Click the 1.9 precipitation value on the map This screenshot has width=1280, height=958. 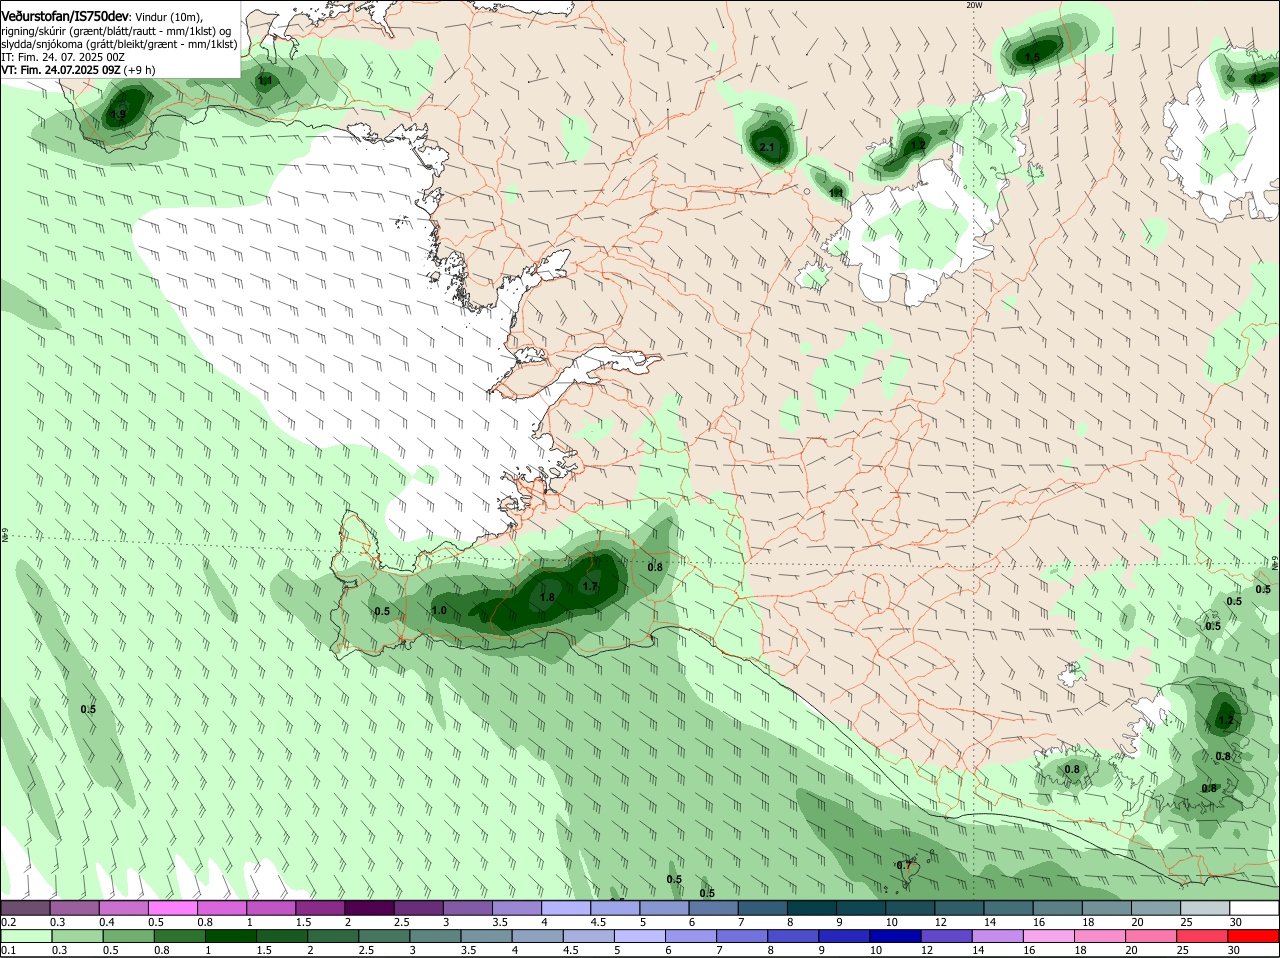[x=118, y=115]
